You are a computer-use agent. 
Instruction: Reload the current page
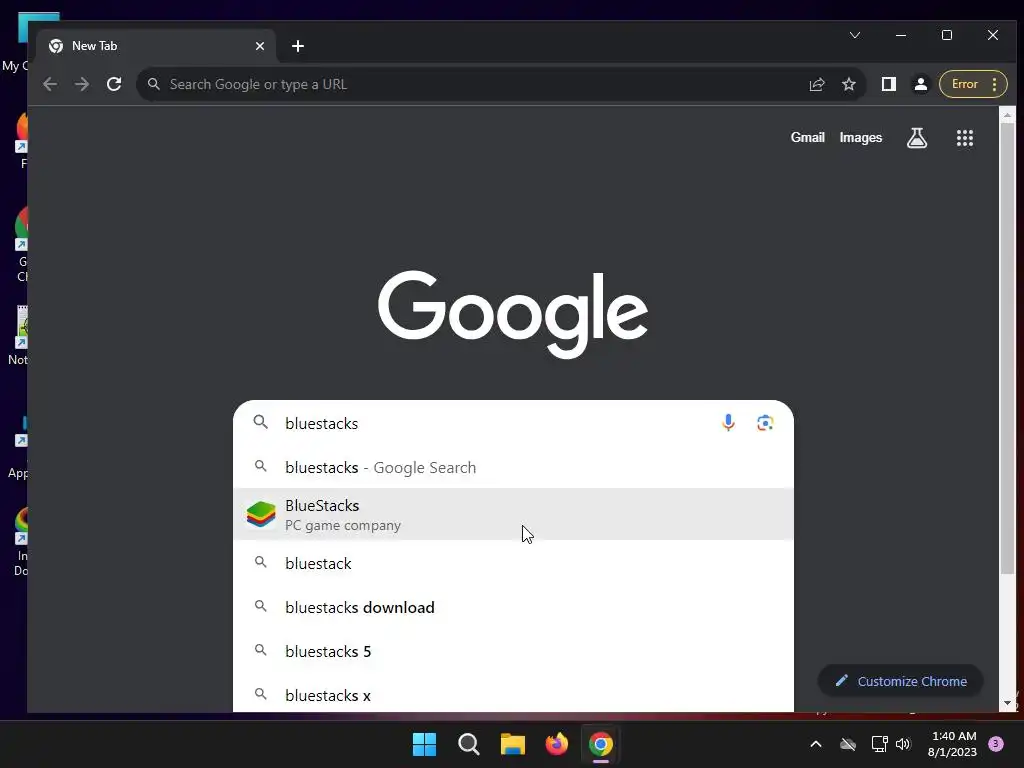[x=114, y=84]
